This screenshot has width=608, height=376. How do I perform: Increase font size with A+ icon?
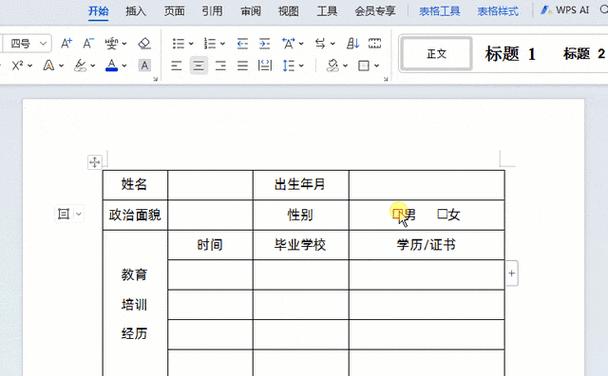(x=66, y=43)
